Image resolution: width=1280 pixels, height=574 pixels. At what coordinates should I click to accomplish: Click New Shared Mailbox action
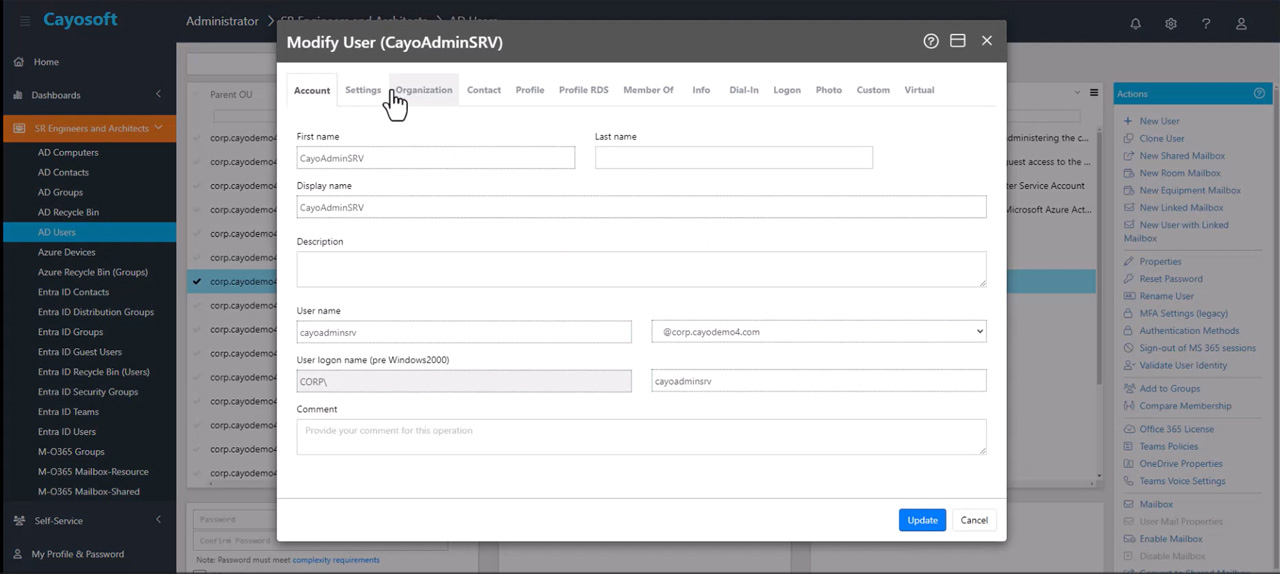click(x=1182, y=156)
